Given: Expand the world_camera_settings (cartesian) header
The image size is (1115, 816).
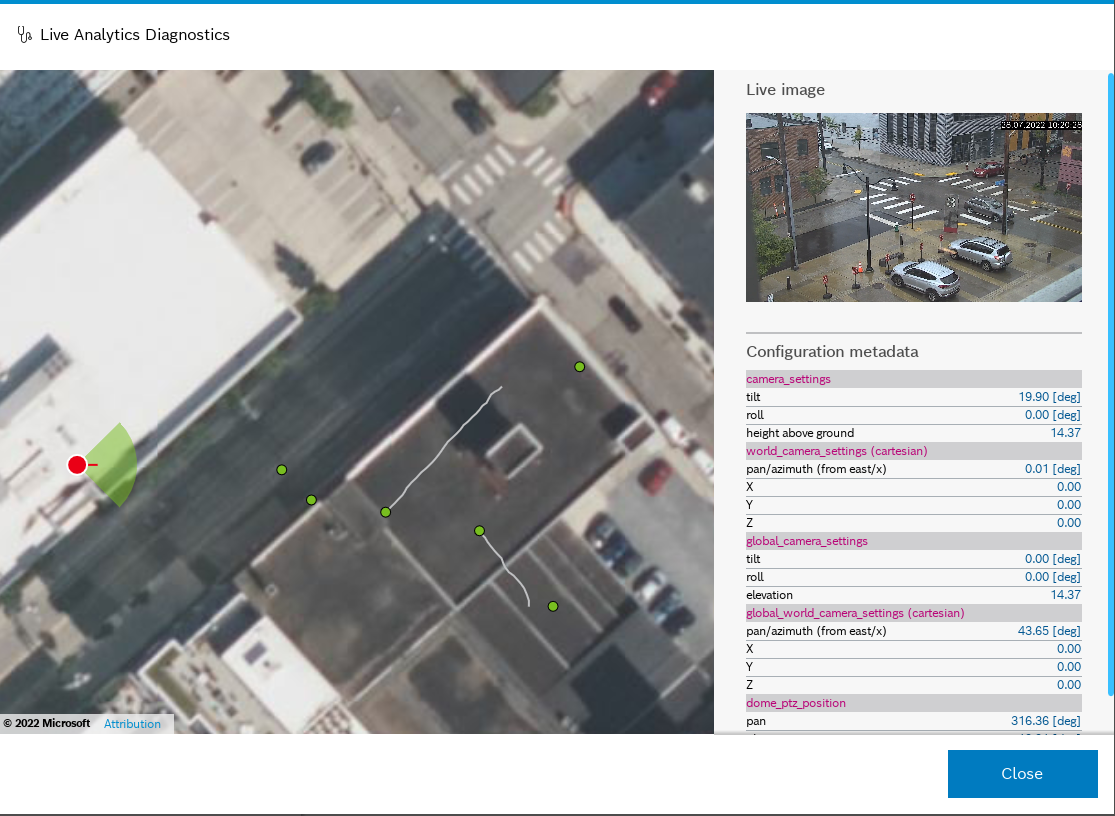Looking at the screenshot, I should click(913, 451).
